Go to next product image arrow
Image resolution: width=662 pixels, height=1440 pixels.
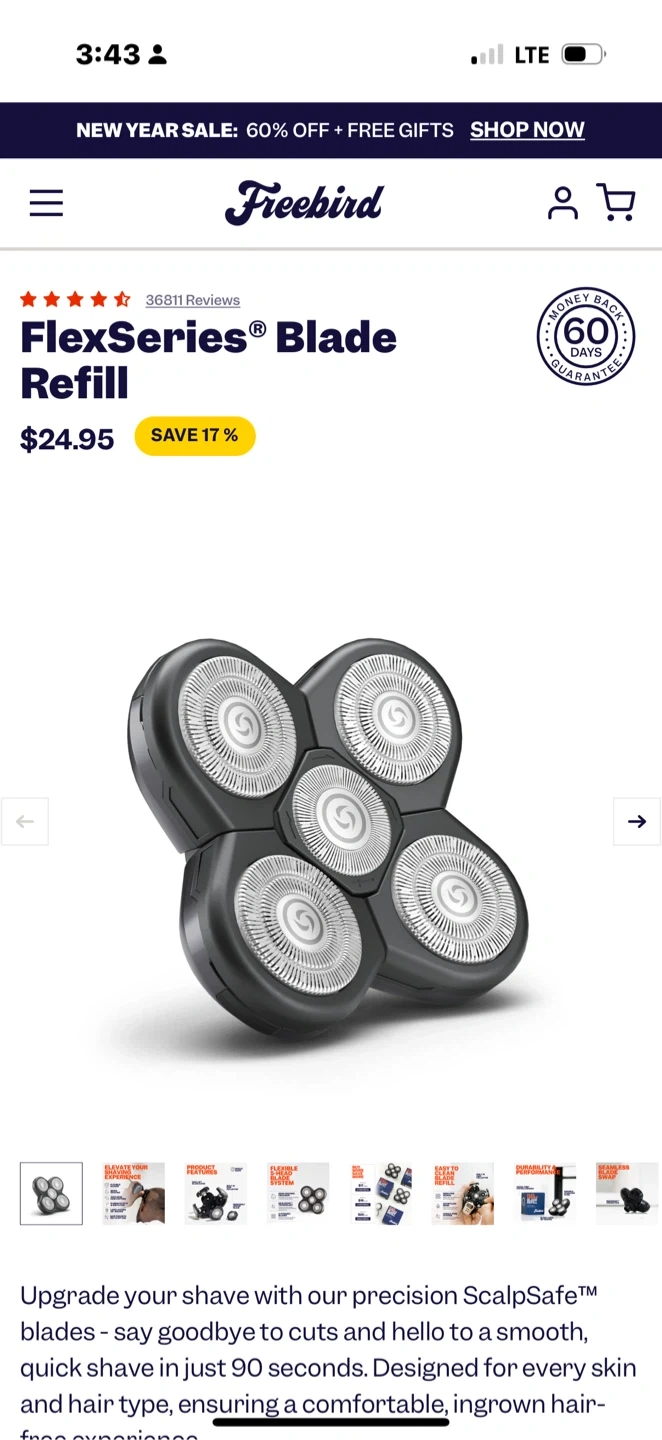(x=637, y=822)
